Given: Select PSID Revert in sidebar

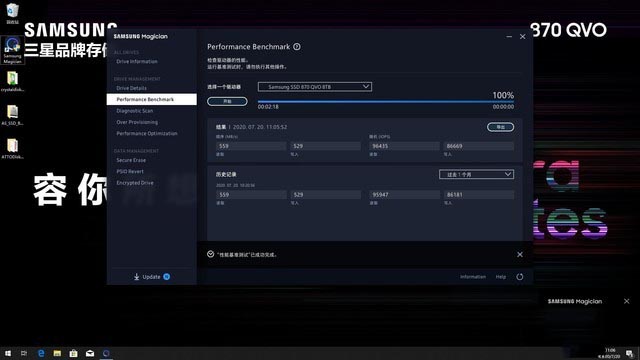Looking at the screenshot, I should pos(130,172).
